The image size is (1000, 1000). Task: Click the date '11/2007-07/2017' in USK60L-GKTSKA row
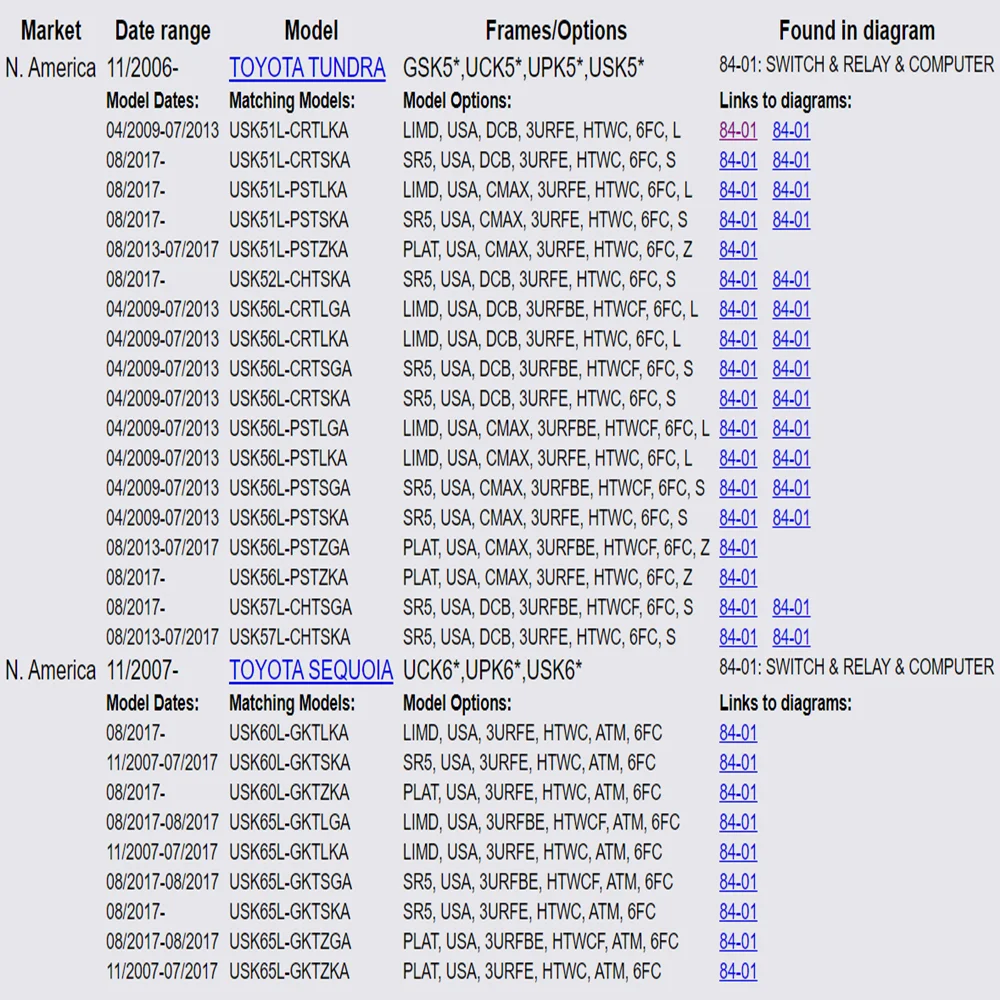pos(162,763)
